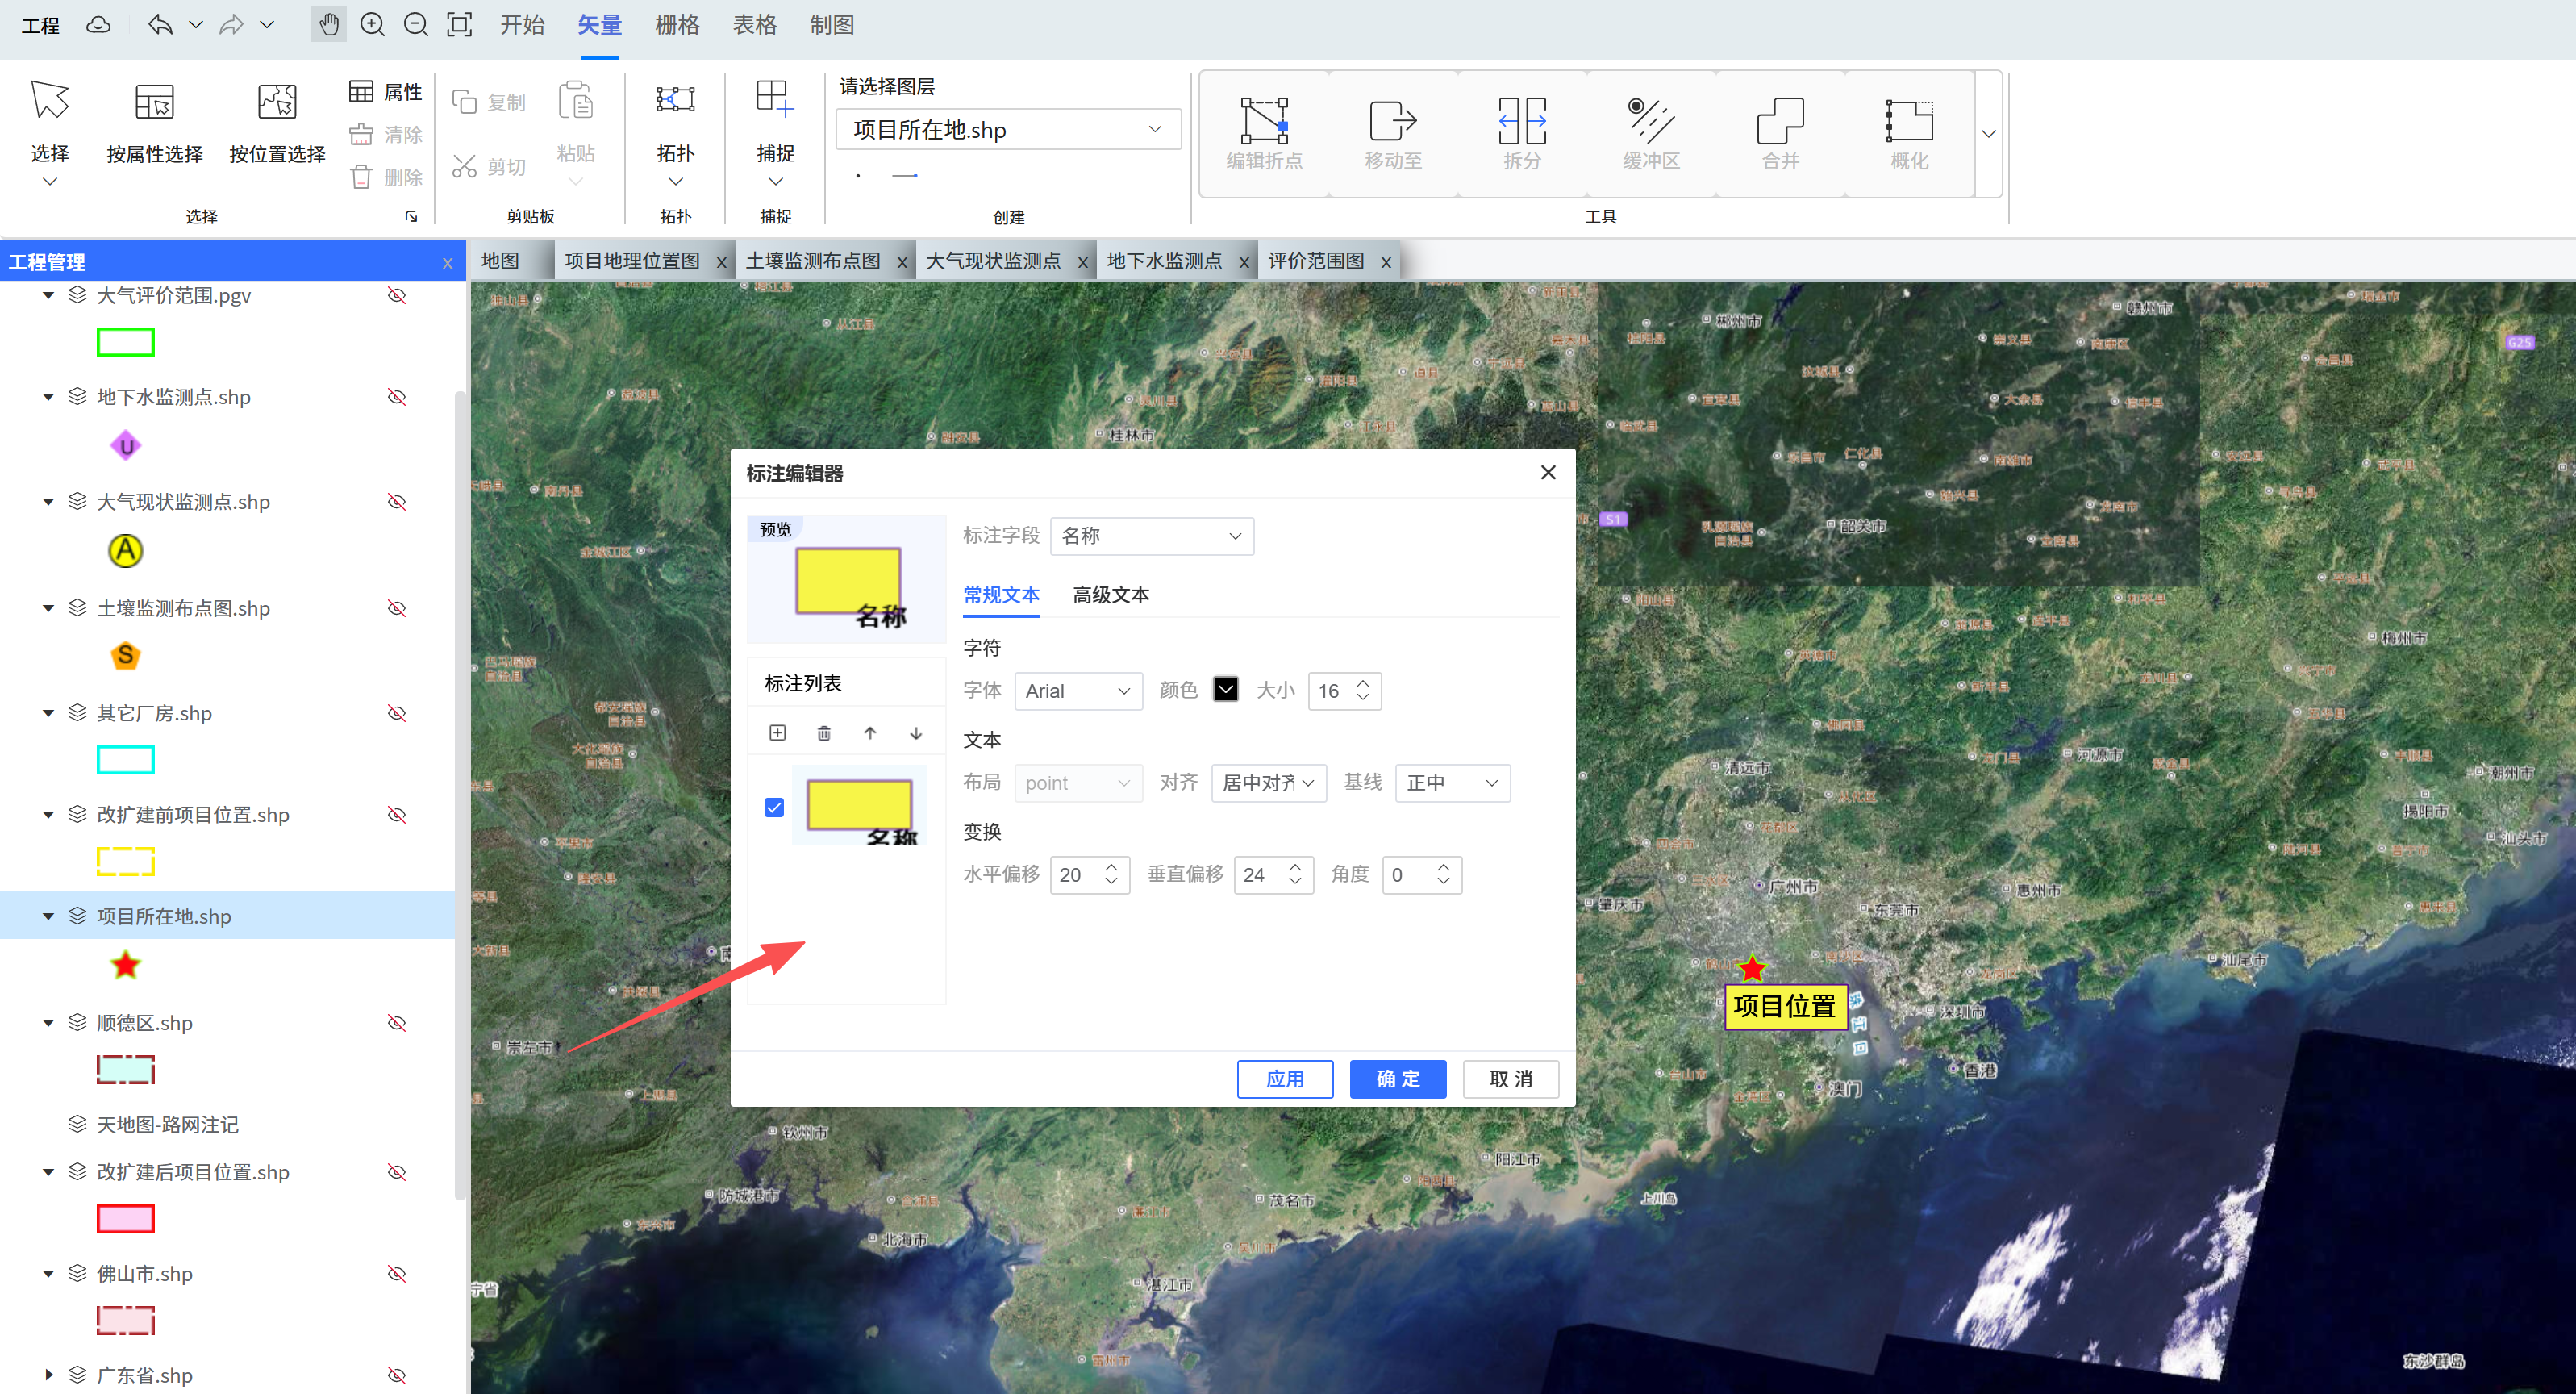Image resolution: width=2576 pixels, height=1394 pixels.
Task: Close the 标注编辑器 dialog
Action: tap(1548, 472)
